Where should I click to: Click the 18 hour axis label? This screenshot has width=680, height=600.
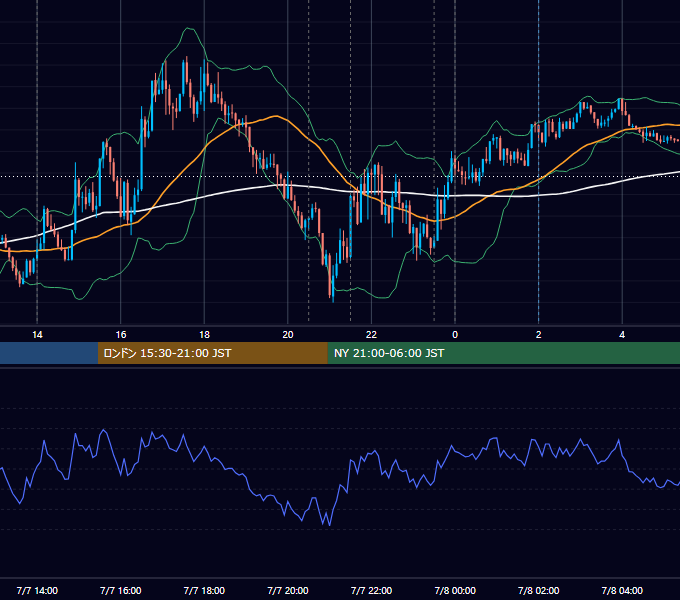[x=204, y=335]
